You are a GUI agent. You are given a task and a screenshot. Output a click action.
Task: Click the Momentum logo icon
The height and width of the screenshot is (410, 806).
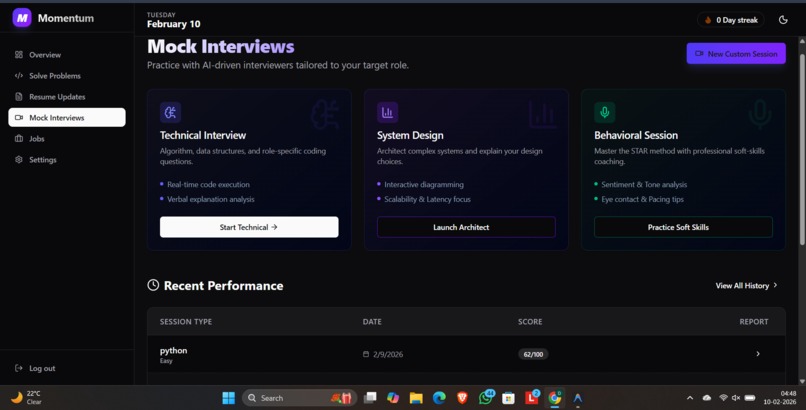click(x=22, y=18)
